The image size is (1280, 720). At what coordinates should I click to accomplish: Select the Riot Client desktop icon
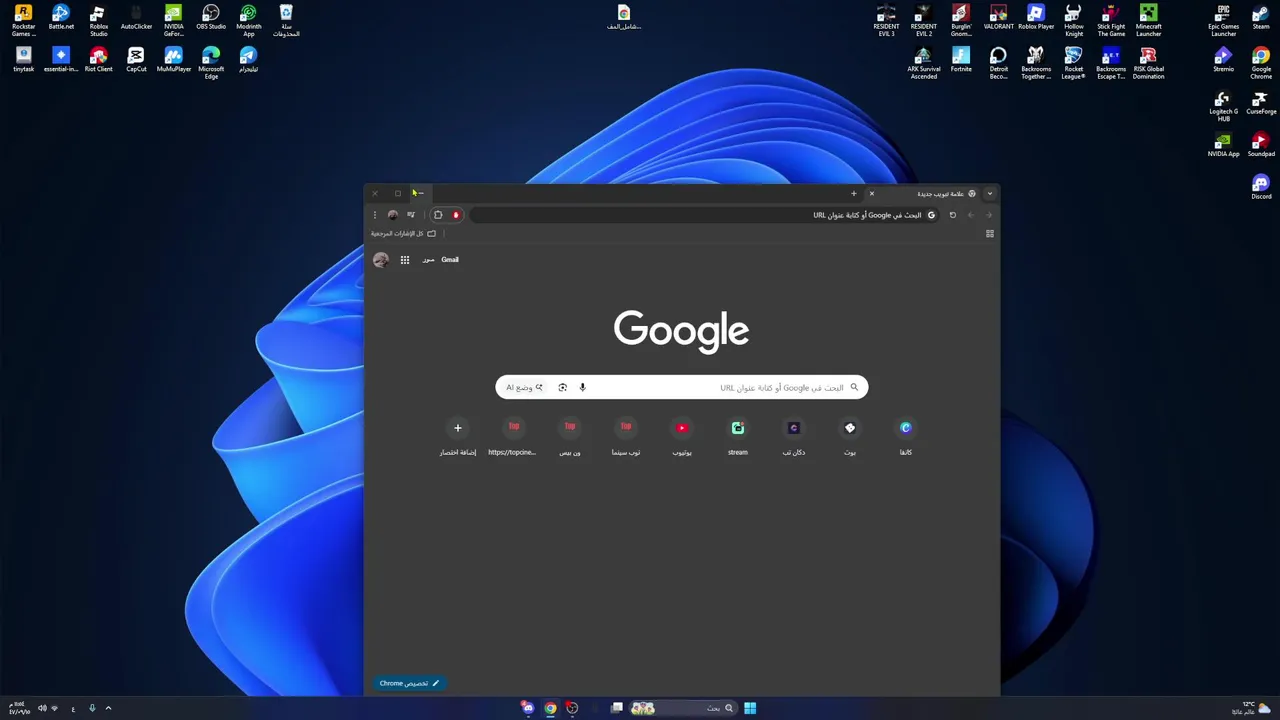click(x=98, y=59)
